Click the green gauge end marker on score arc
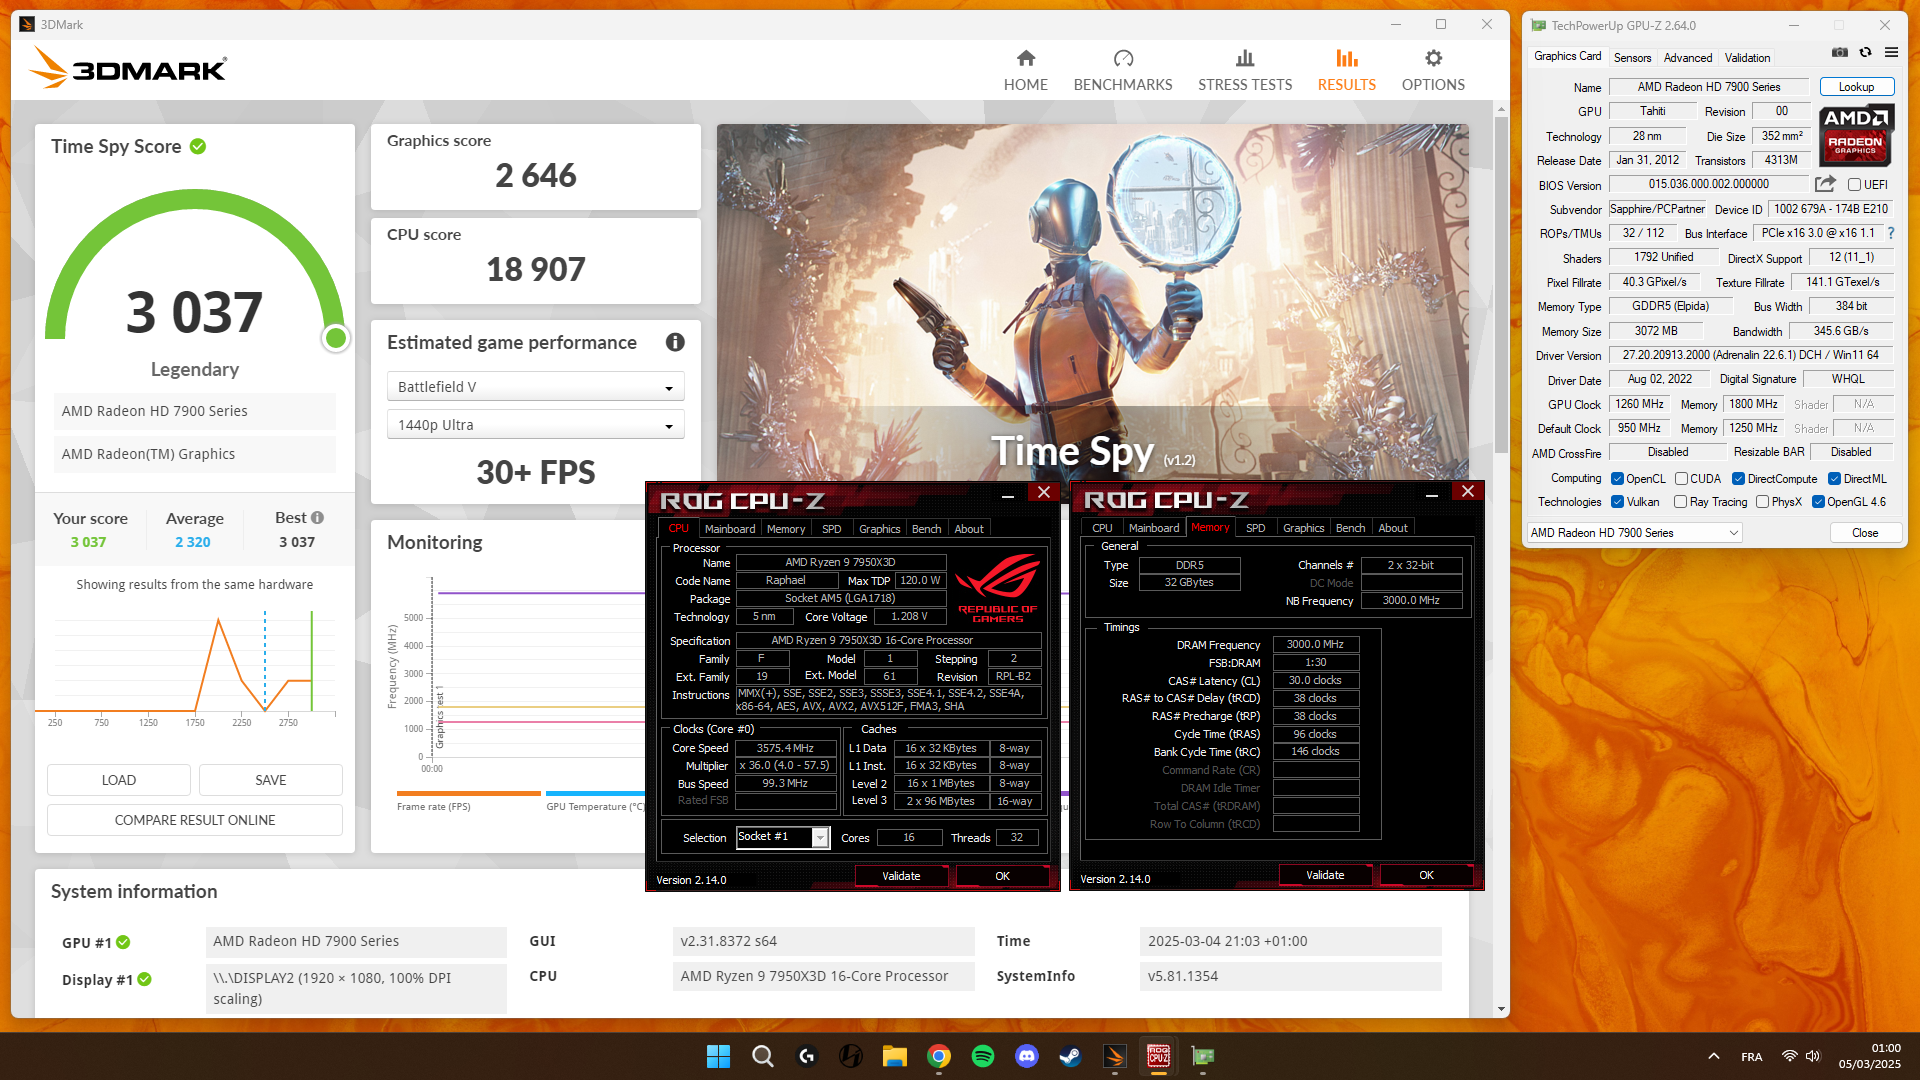Screen dimensions: 1920x1080 click(x=336, y=338)
